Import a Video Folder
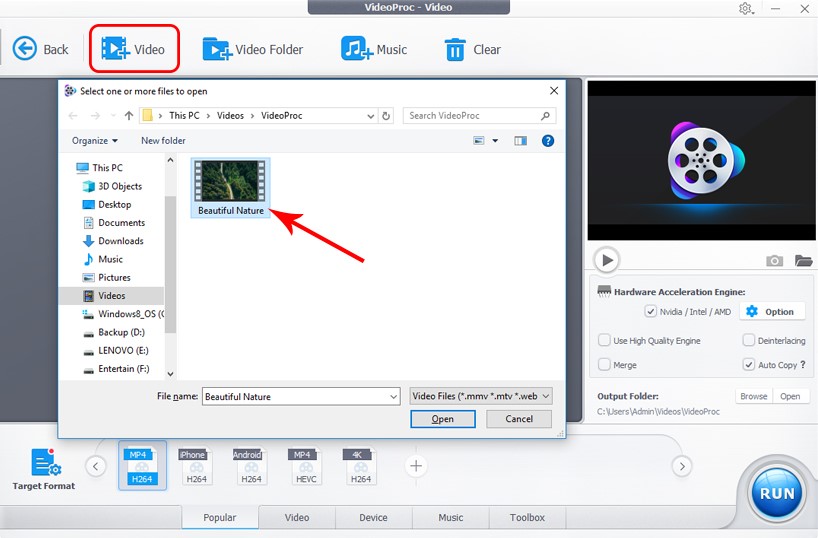Screen dimensions: 818x538 [253, 49]
